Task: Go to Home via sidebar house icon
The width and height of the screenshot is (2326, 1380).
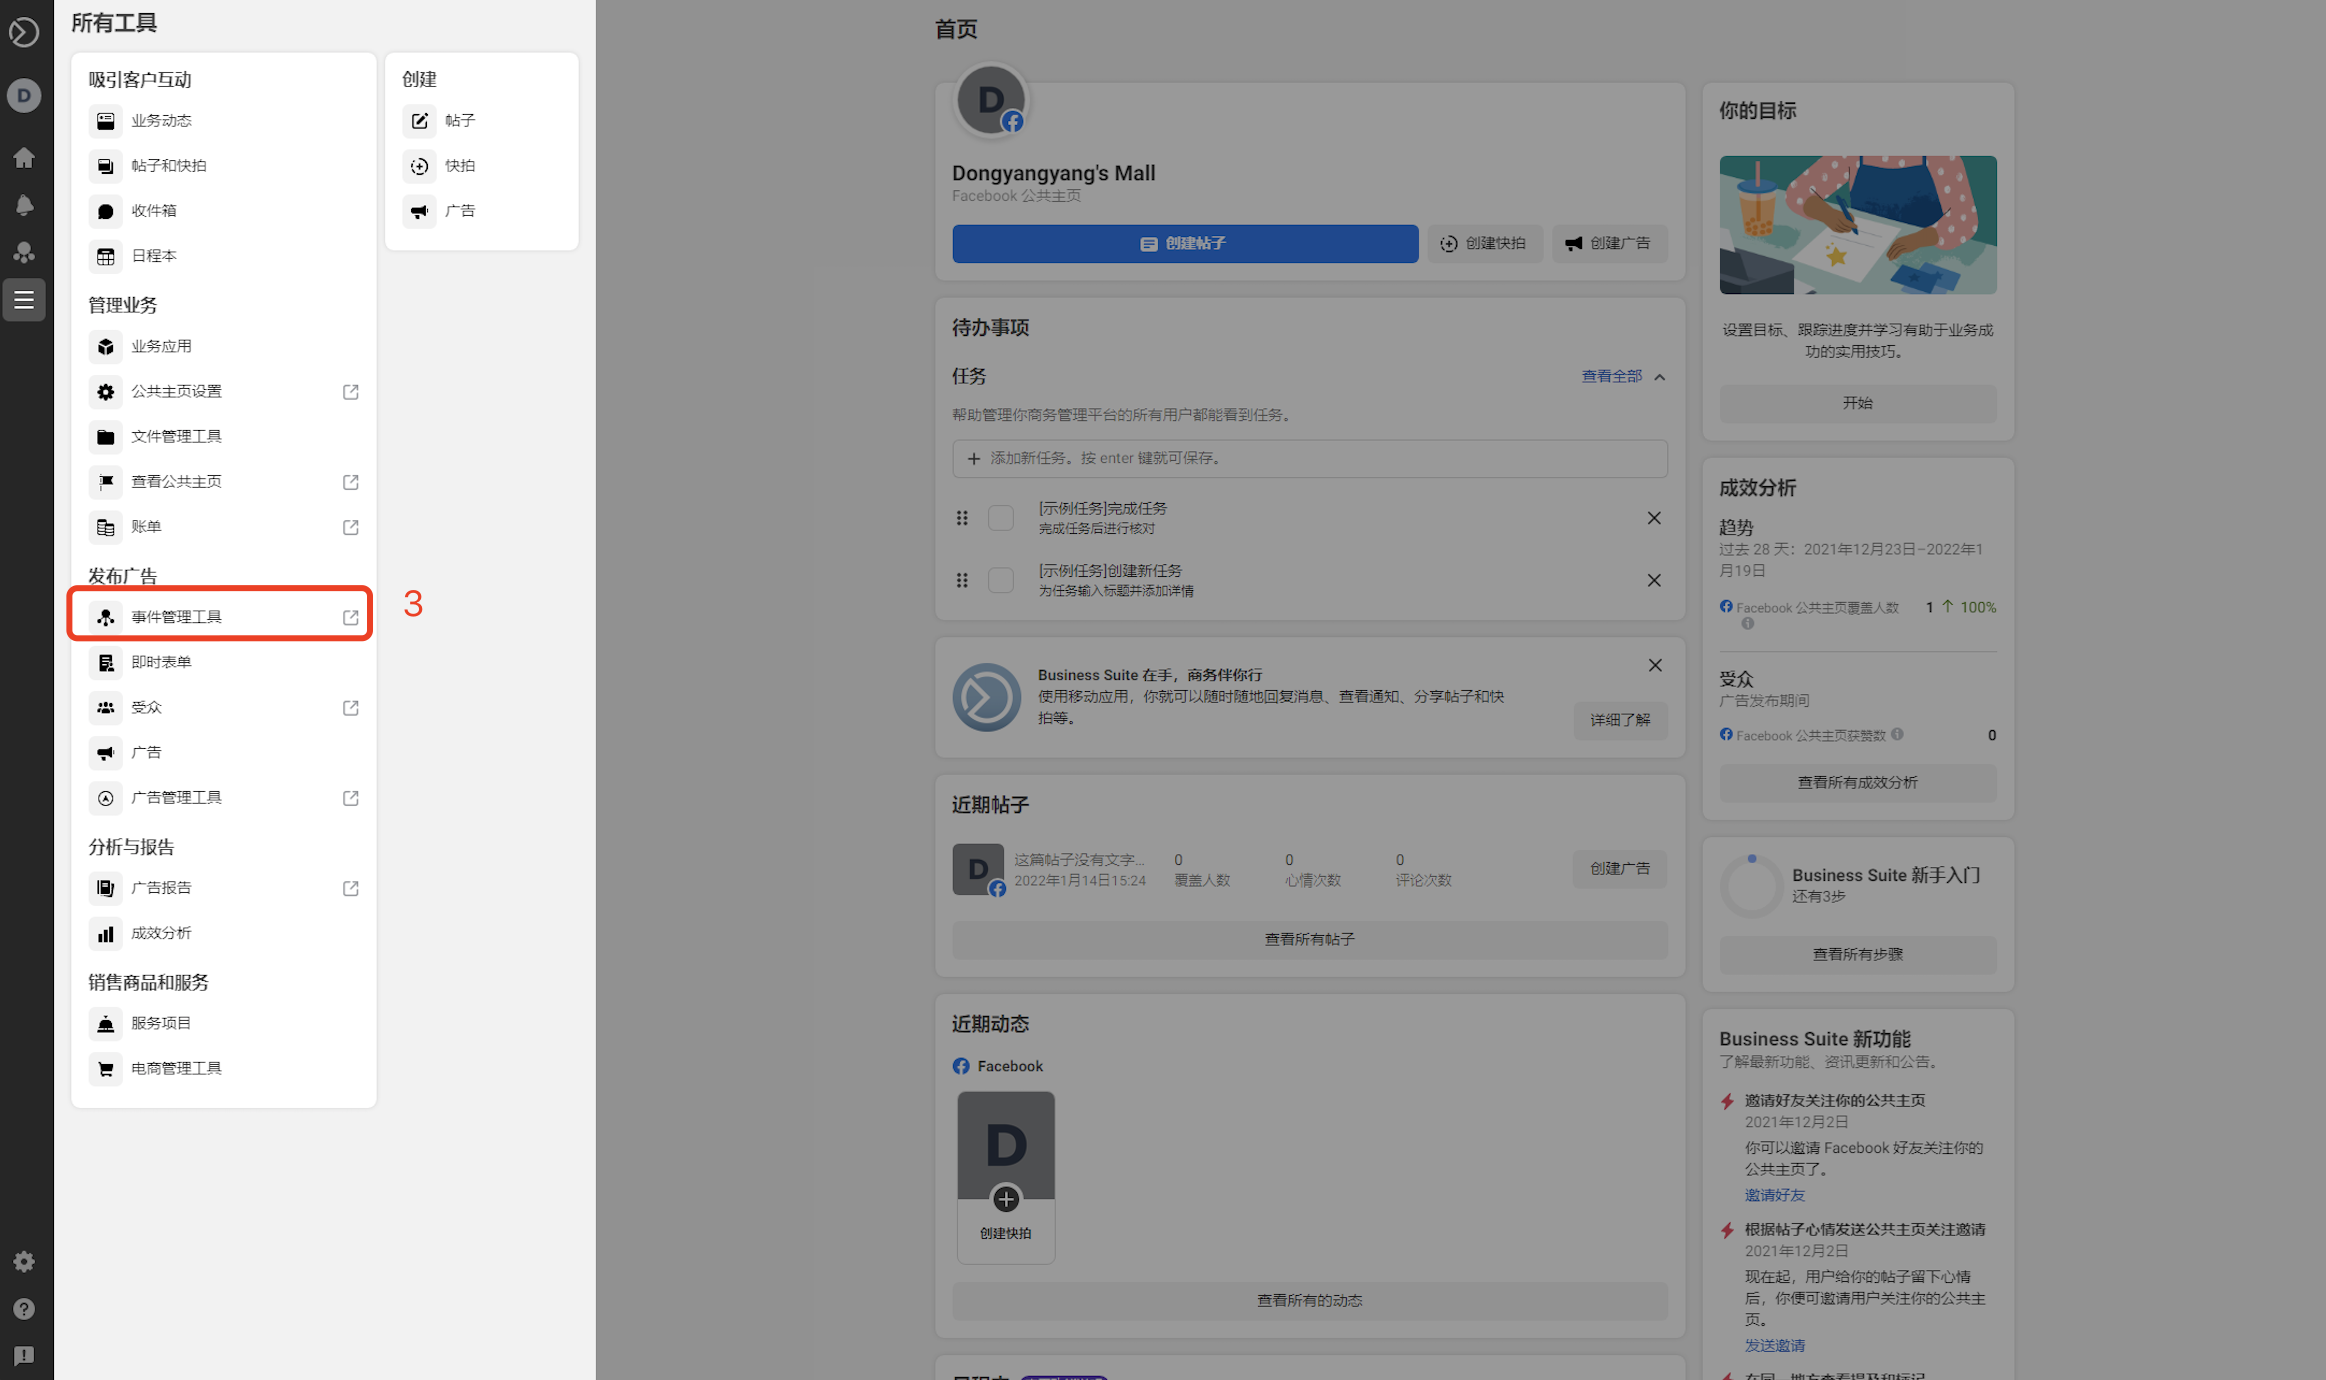Action: click(24, 158)
